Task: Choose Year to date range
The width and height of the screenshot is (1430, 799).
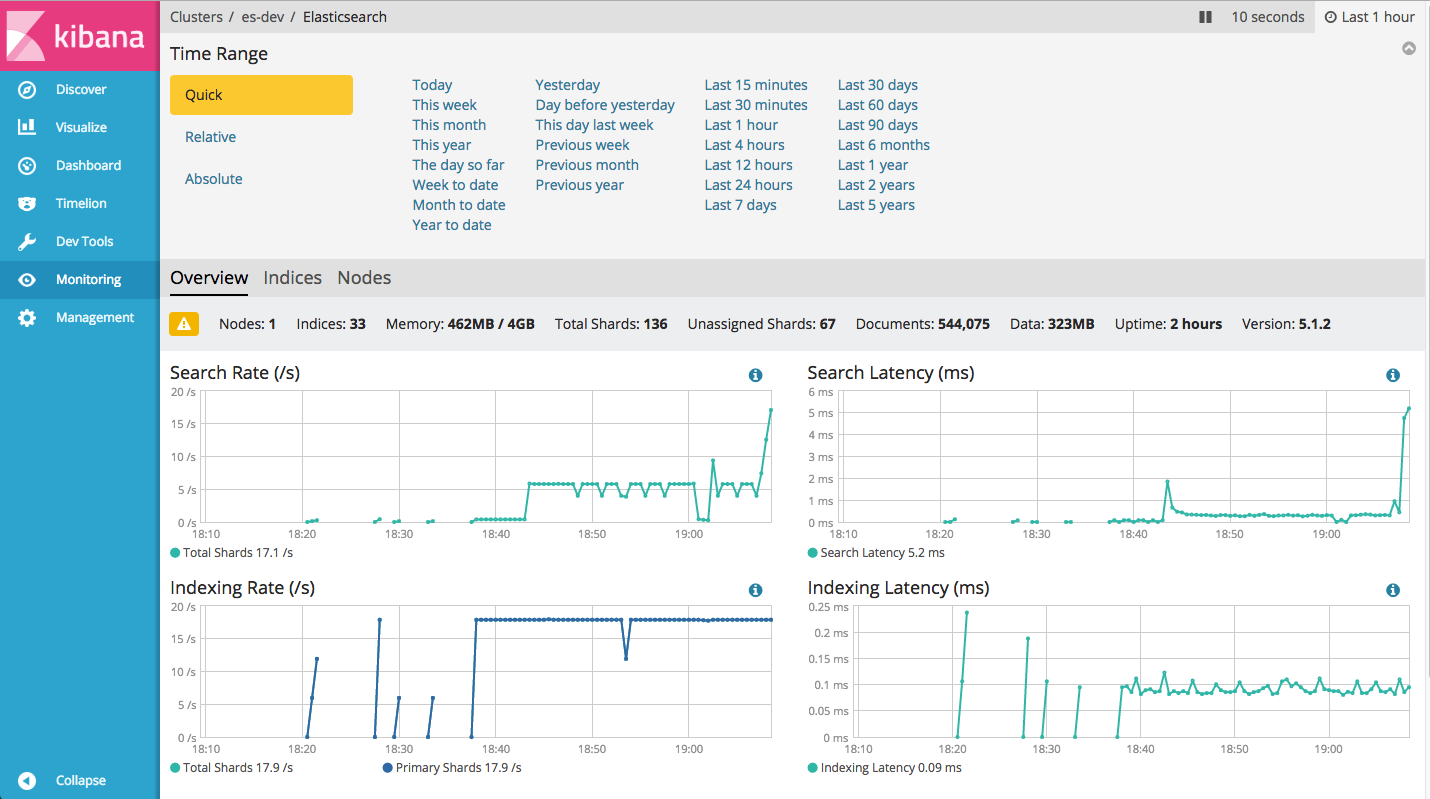Action: click(x=452, y=225)
